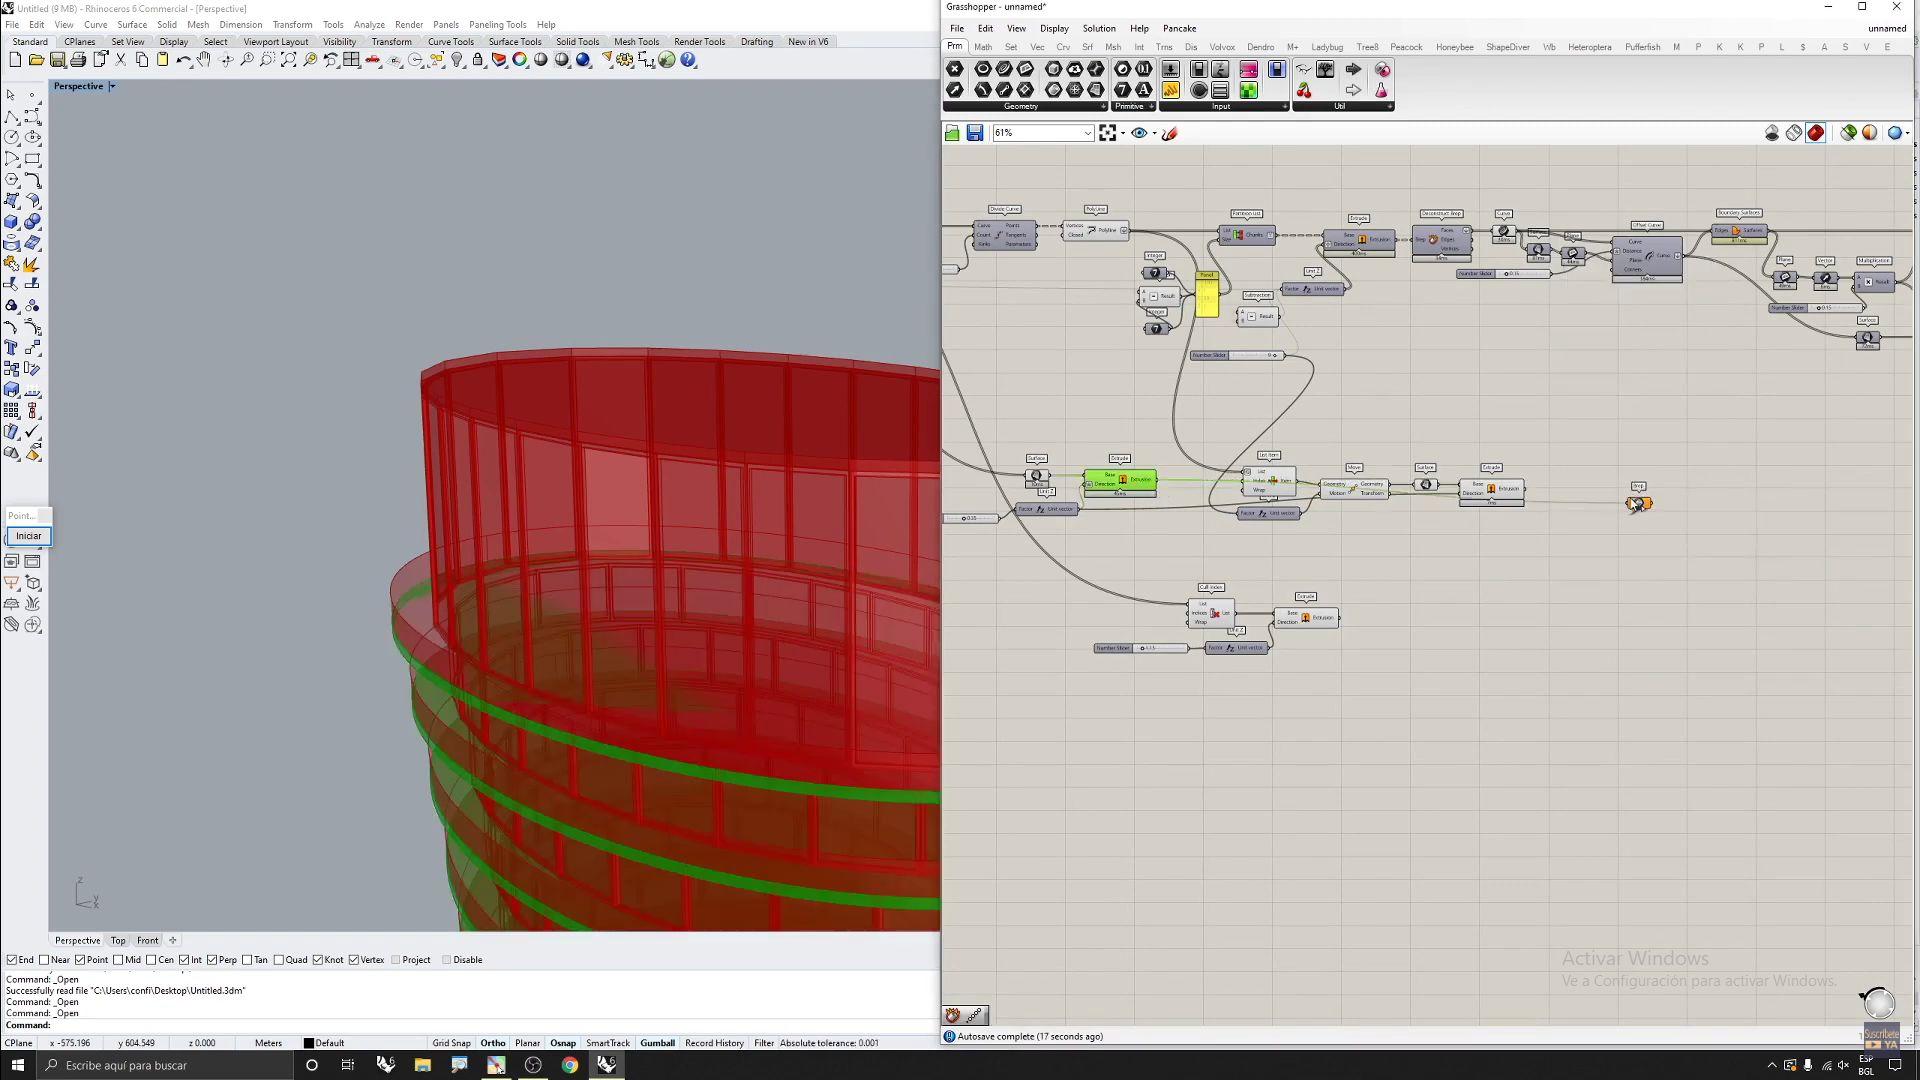Screen dimensions: 1920x1080
Task: Click the Four Viewports layout icon
Action: (x=351, y=60)
